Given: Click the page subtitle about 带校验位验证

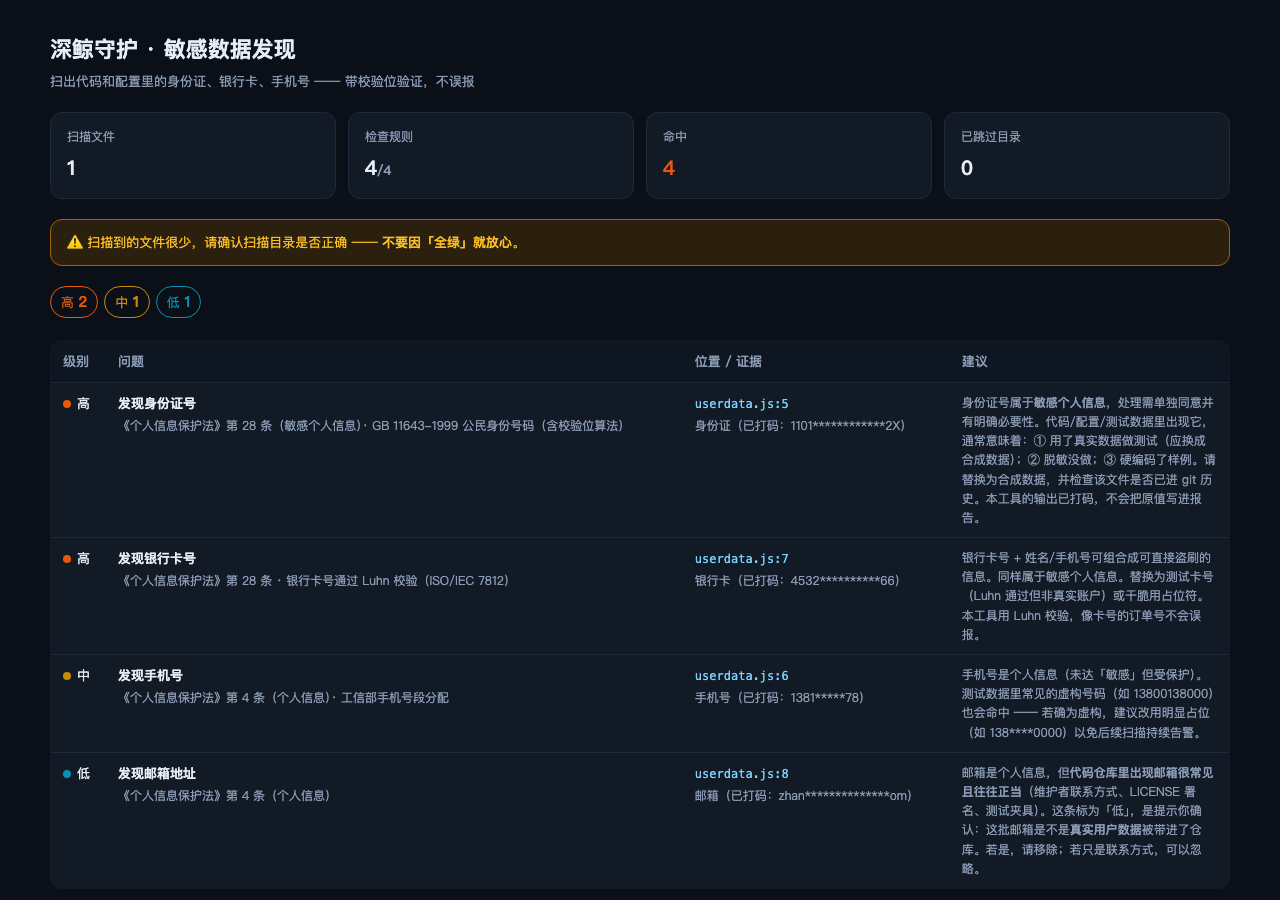Looking at the screenshot, I should (x=262, y=81).
